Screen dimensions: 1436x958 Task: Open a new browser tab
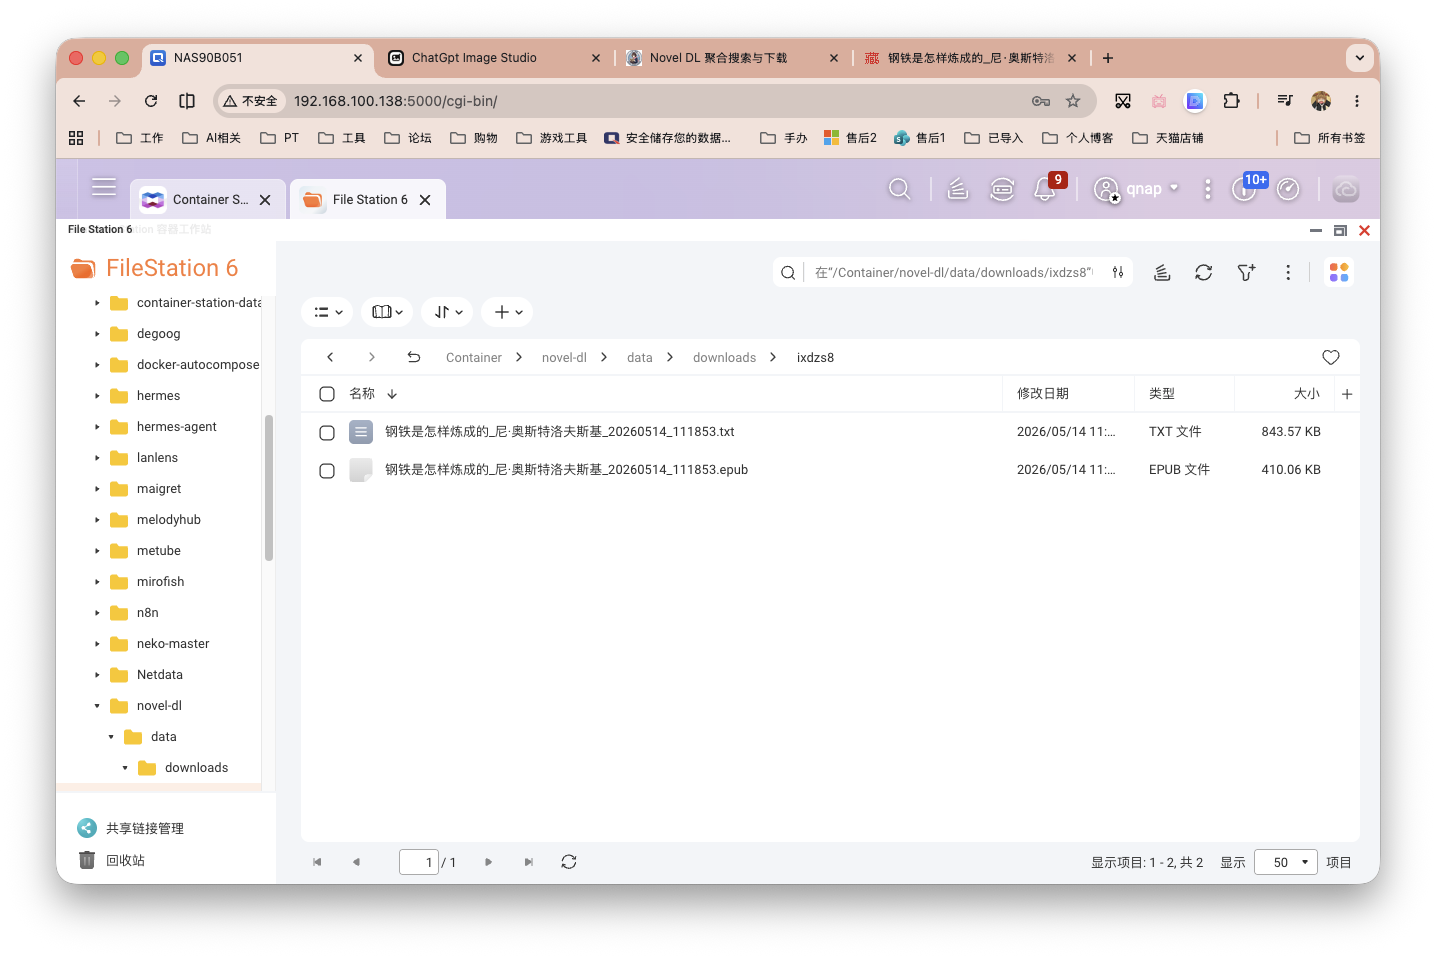(1108, 58)
